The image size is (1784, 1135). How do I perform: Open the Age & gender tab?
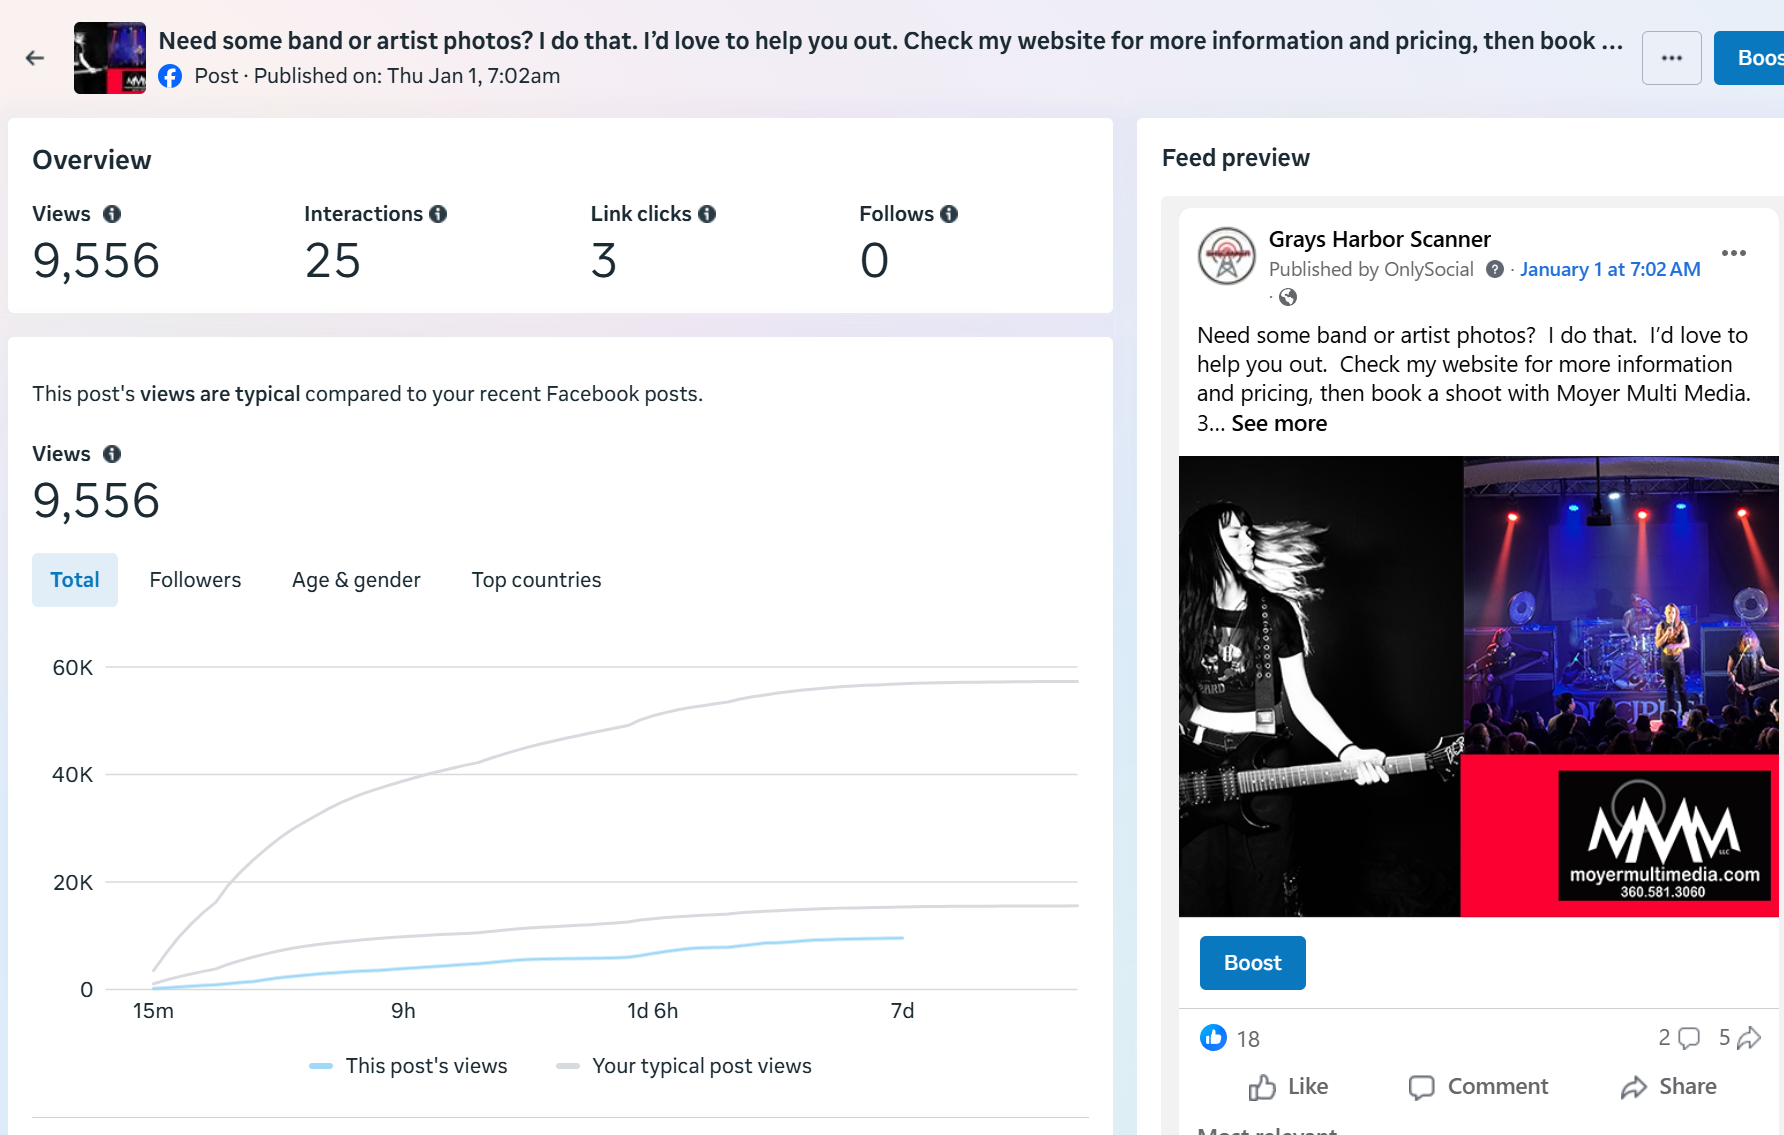pos(356,580)
